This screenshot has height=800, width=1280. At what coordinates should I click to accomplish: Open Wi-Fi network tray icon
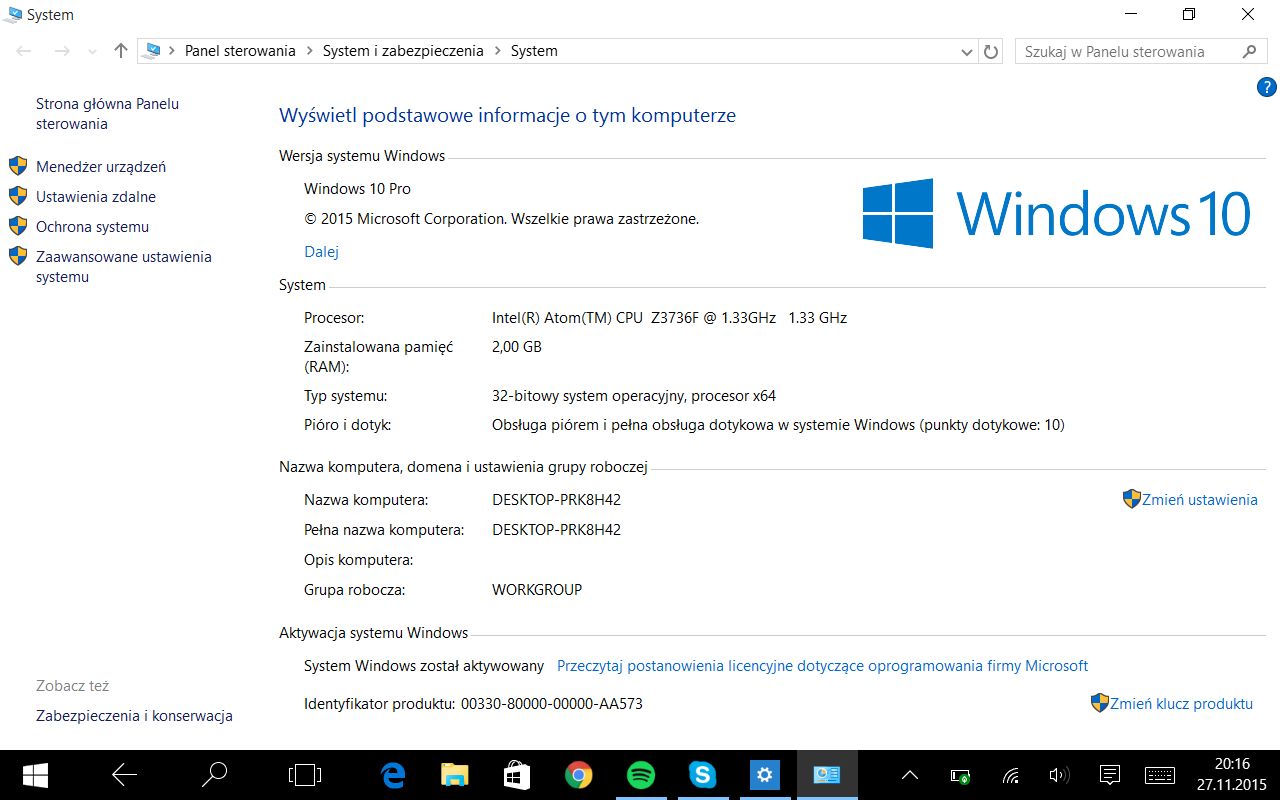(x=1011, y=775)
